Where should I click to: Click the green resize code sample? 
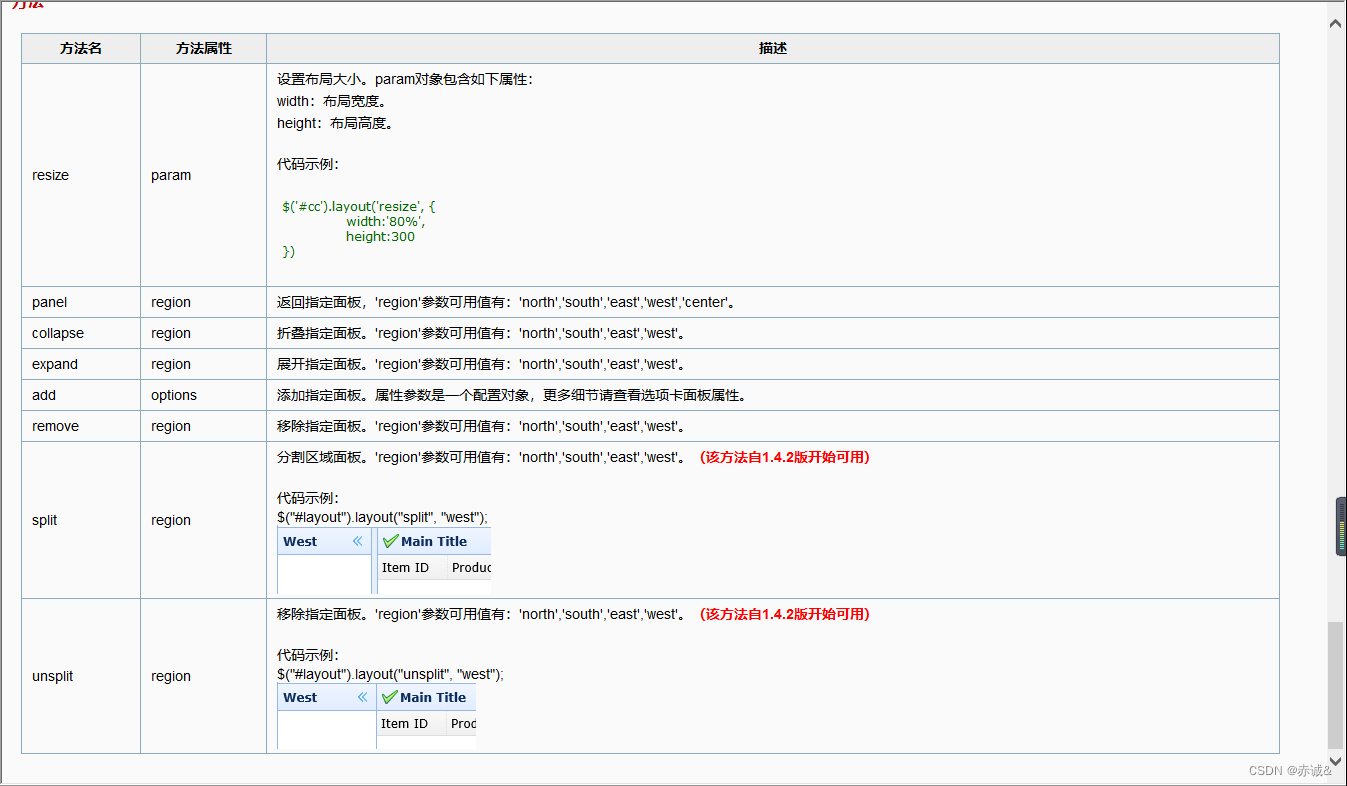pos(359,229)
